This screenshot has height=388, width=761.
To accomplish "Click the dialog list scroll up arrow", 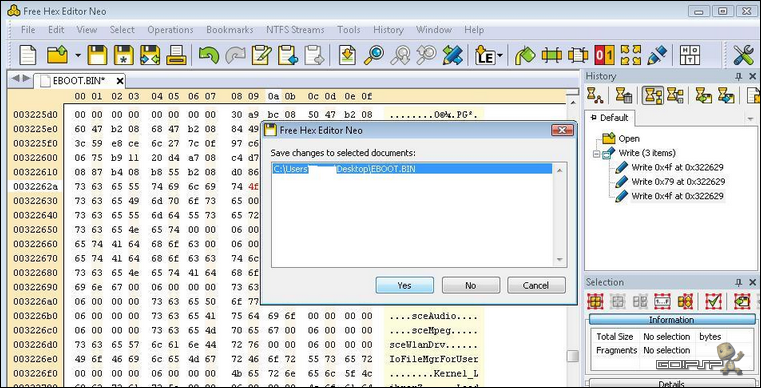I will pyautogui.click(x=559, y=169).
